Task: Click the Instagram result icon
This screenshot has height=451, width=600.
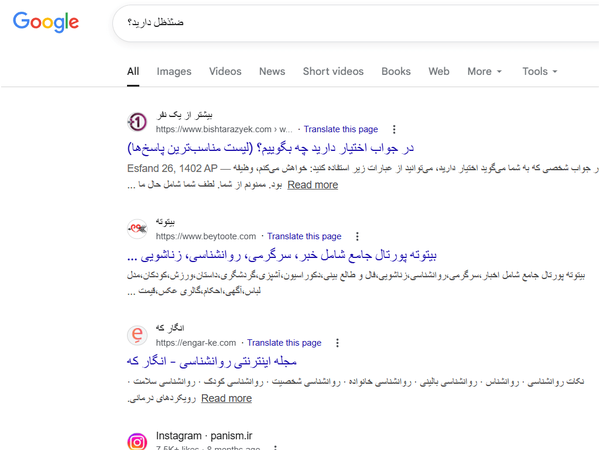Action: [137, 442]
